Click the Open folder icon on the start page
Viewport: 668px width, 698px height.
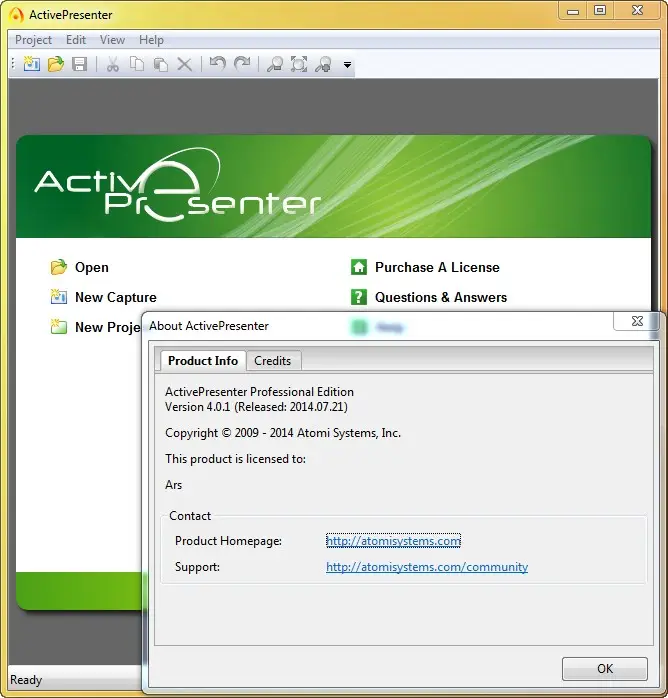coord(58,267)
